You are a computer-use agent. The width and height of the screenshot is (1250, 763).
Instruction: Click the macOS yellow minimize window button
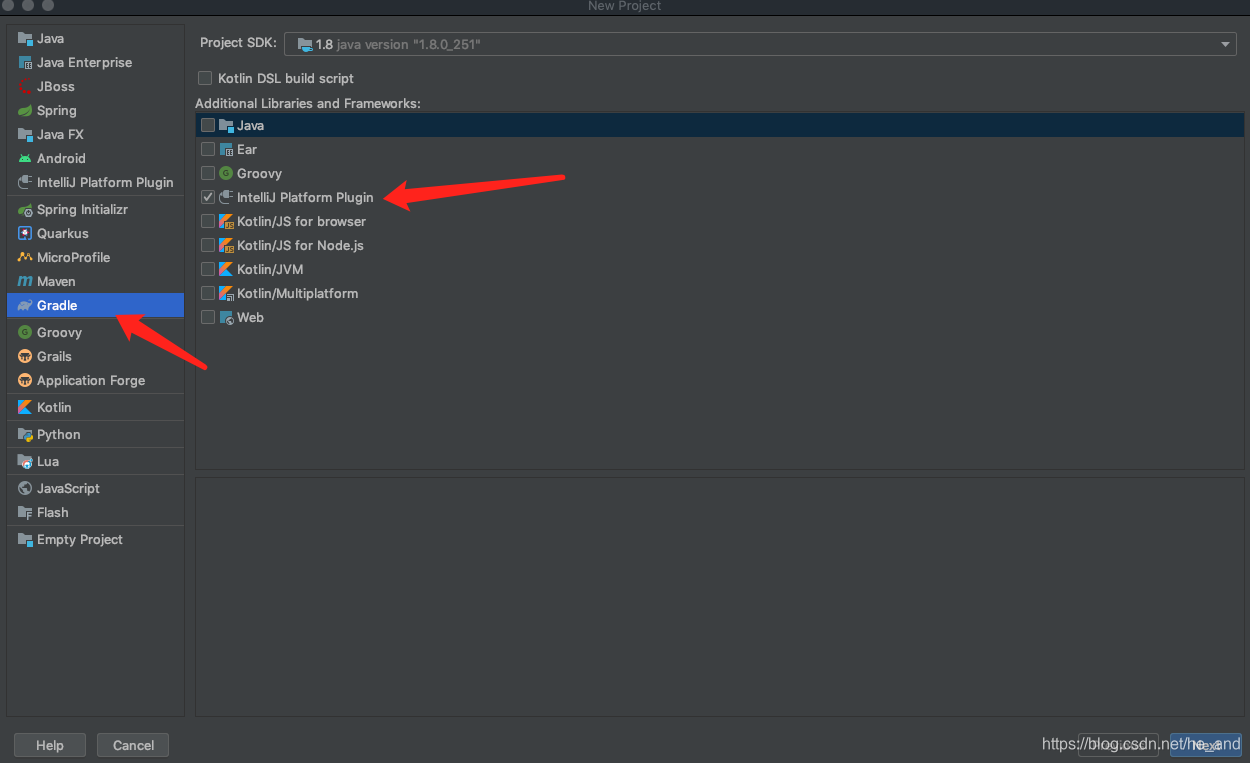pyautogui.click(x=29, y=5)
